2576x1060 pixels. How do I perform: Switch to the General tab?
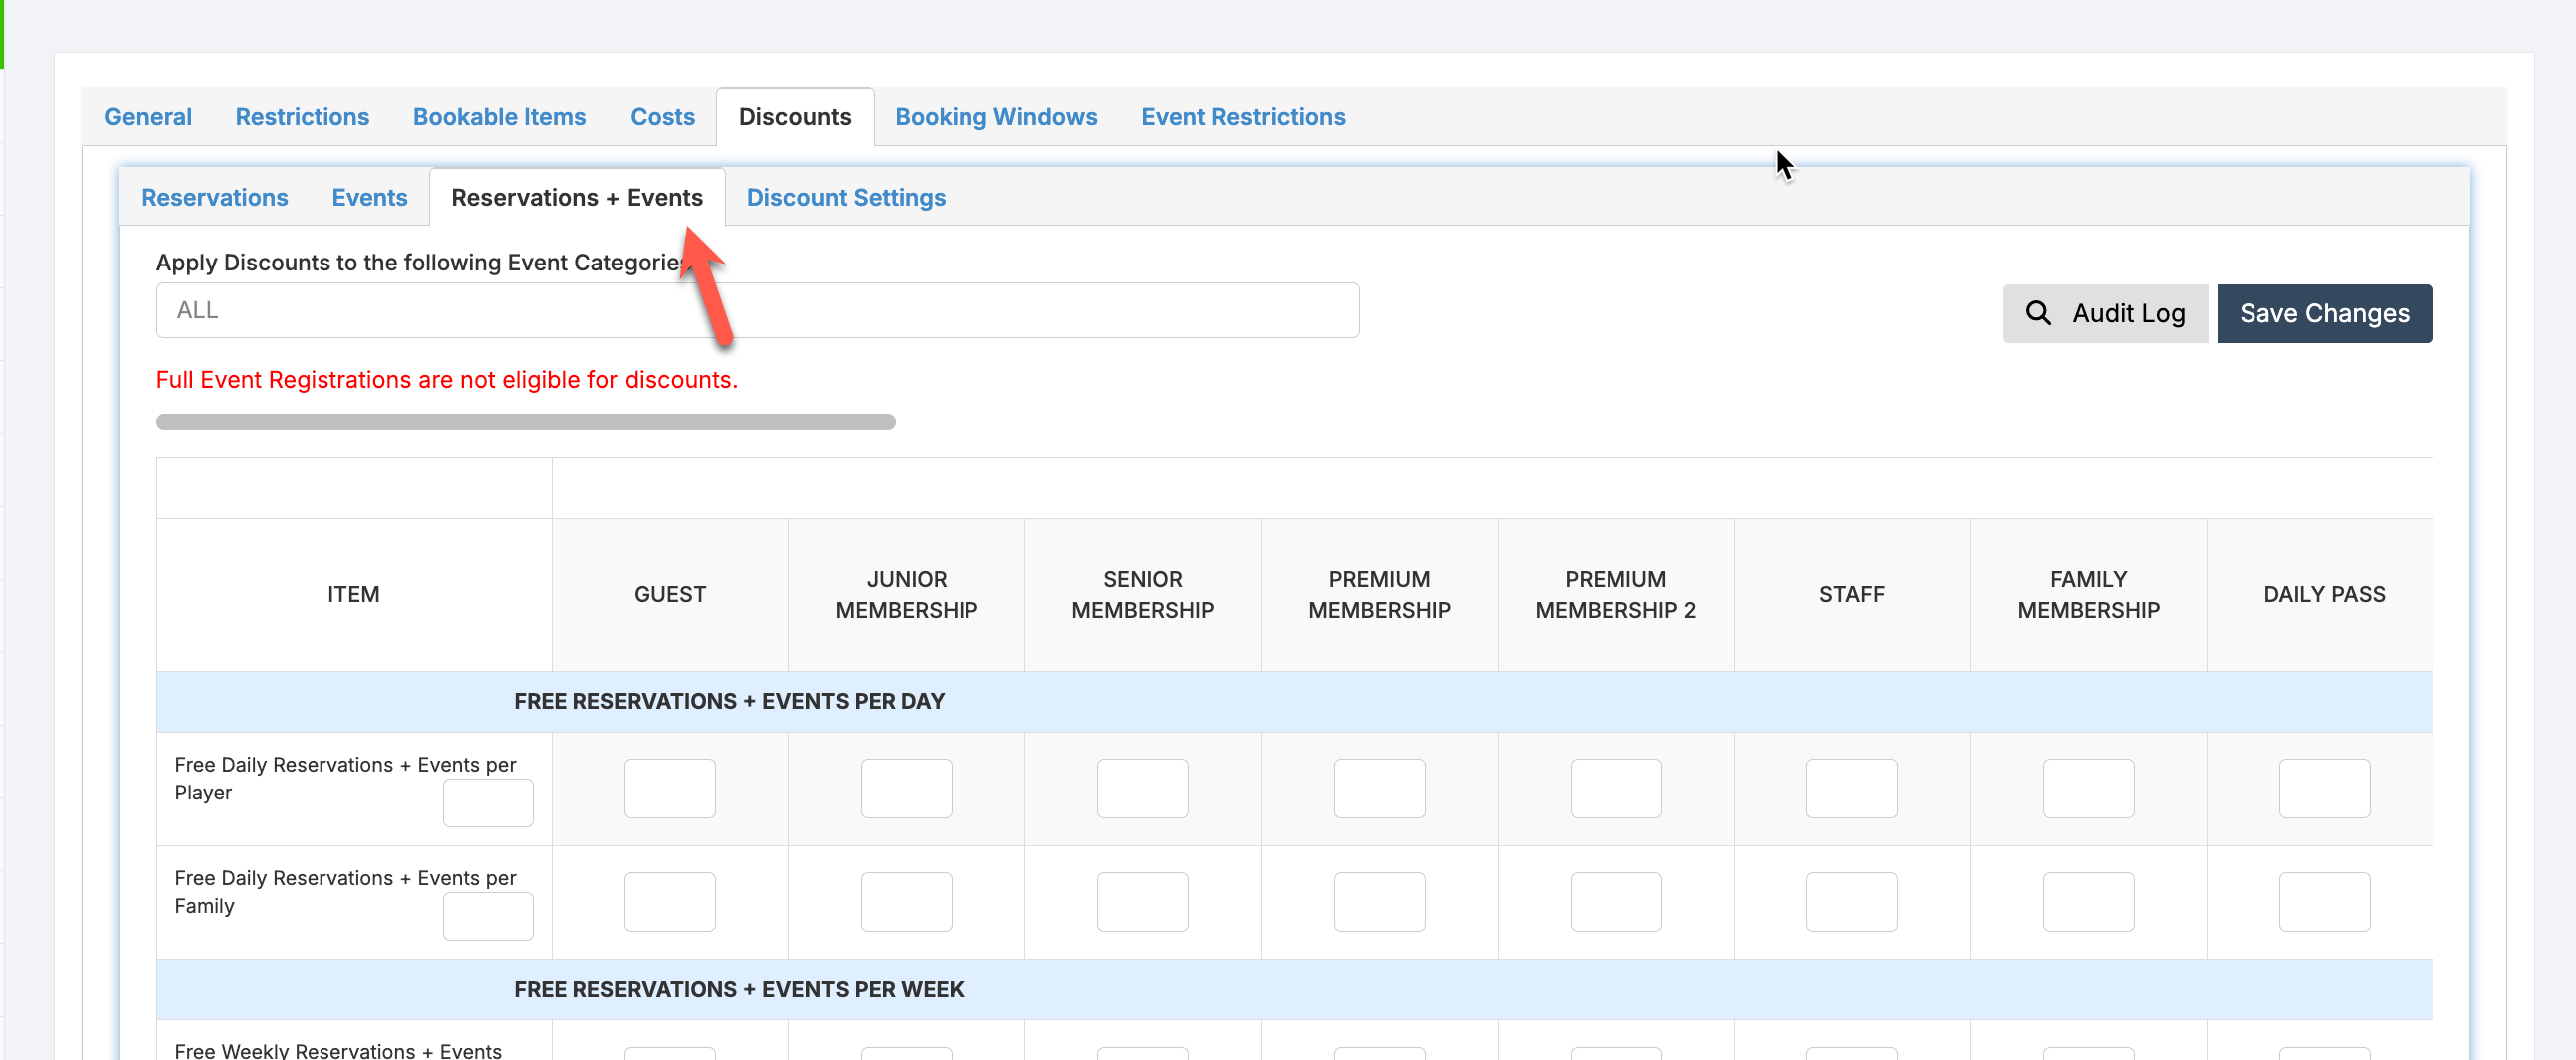pyautogui.click(x=147, y=116)
